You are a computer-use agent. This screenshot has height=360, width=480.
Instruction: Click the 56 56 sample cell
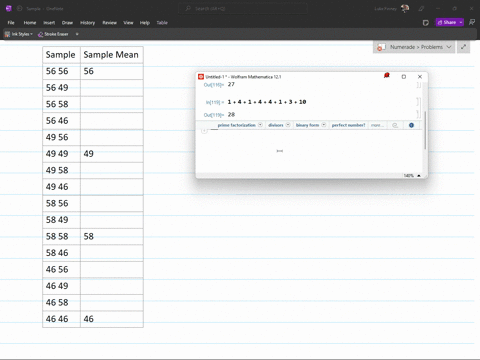point(61,71)
